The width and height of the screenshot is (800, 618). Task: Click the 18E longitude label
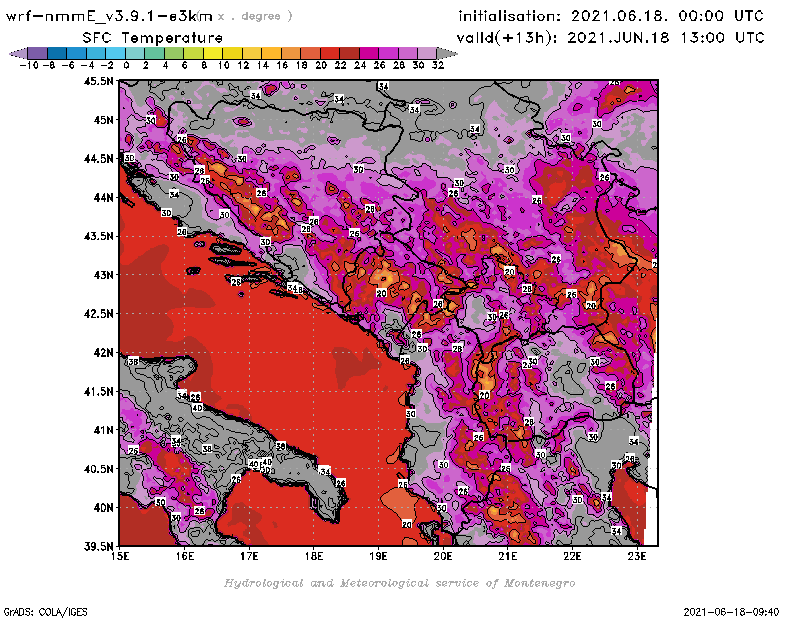(314, 556)
